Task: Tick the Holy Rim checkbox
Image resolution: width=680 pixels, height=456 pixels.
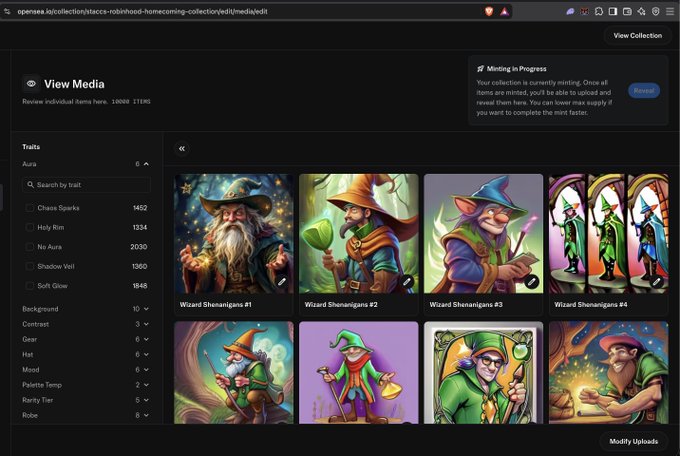Action: tap(29, 227)
